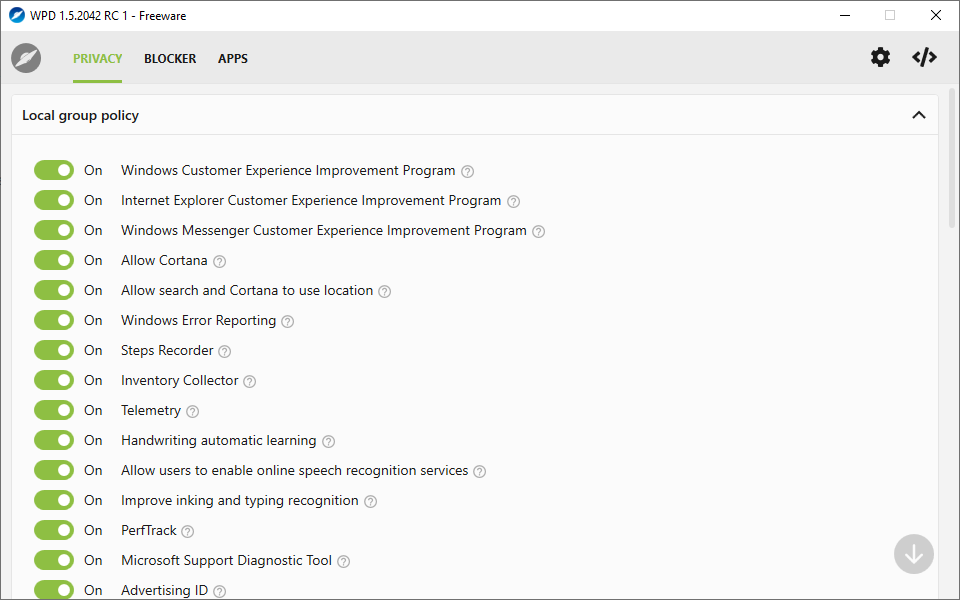The height and width of the screenshot is (600, 960).
Task: View help for Inventory Collector
Action: pyautogui.click(x=249, y=381)
